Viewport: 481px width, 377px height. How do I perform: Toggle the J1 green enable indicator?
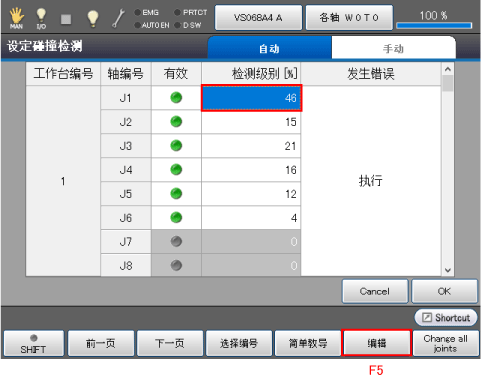(176, 98)
